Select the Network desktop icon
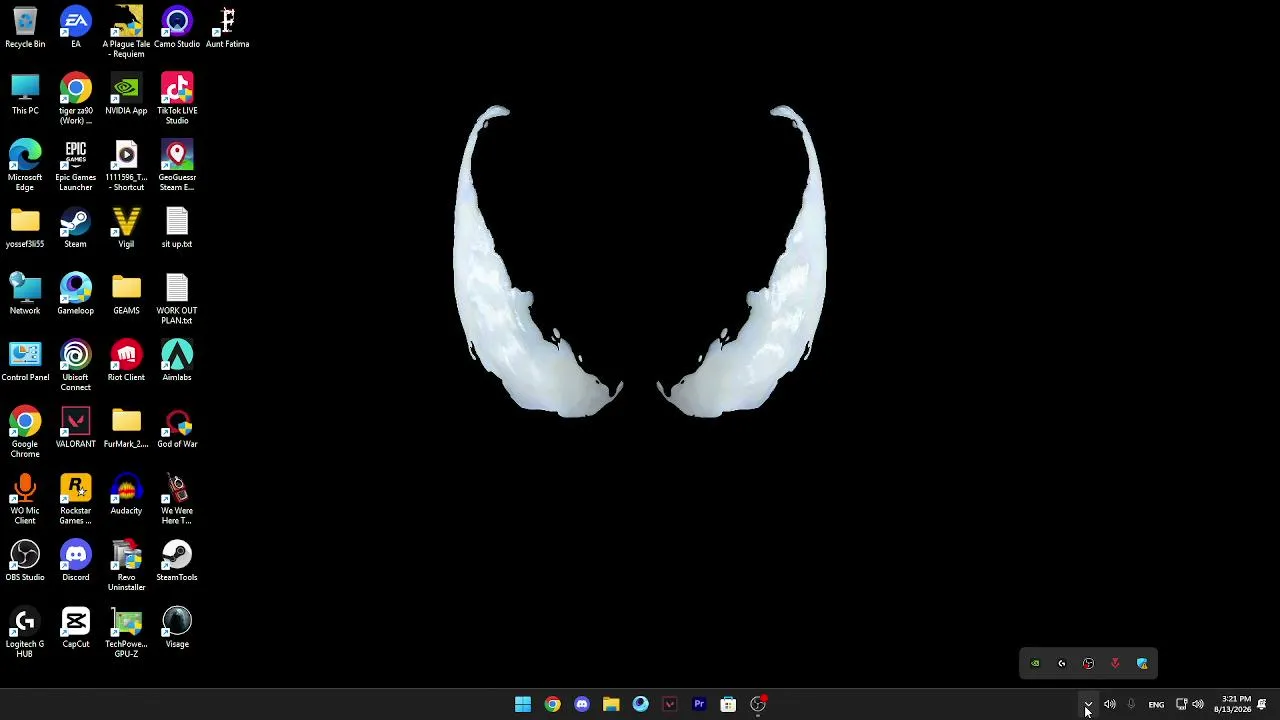Viewport: 1280px width, 720px height. [x=25, y=295]
